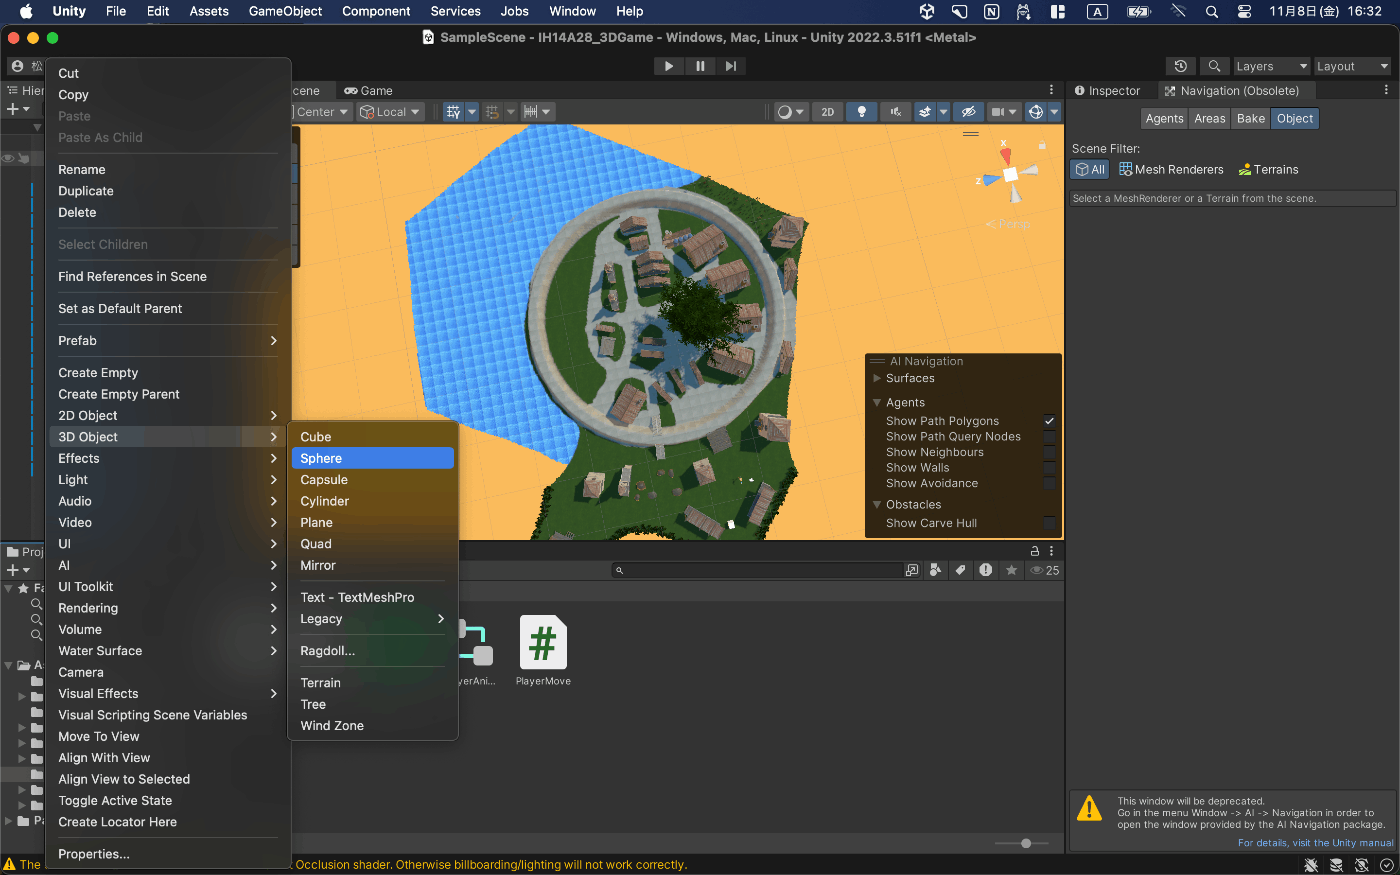Select Mesh Renderers scene filter

(x=1171, y=170)
